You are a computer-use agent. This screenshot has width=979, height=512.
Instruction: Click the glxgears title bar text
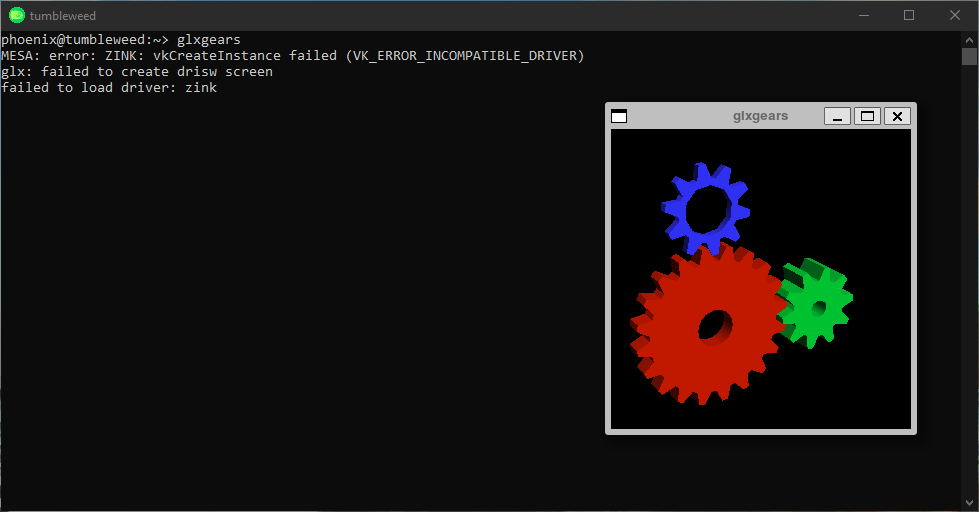[760, 116]
